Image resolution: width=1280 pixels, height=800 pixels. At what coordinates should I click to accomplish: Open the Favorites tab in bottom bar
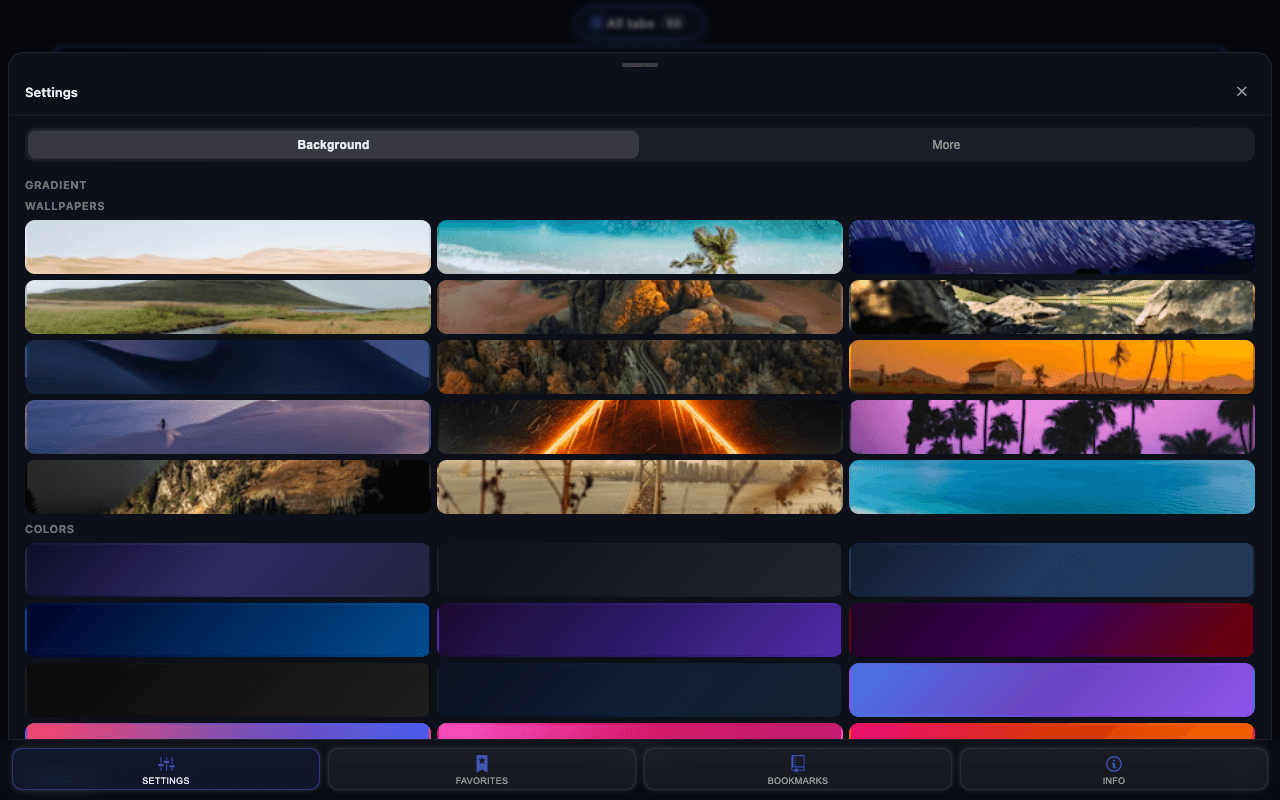point(482,769)
